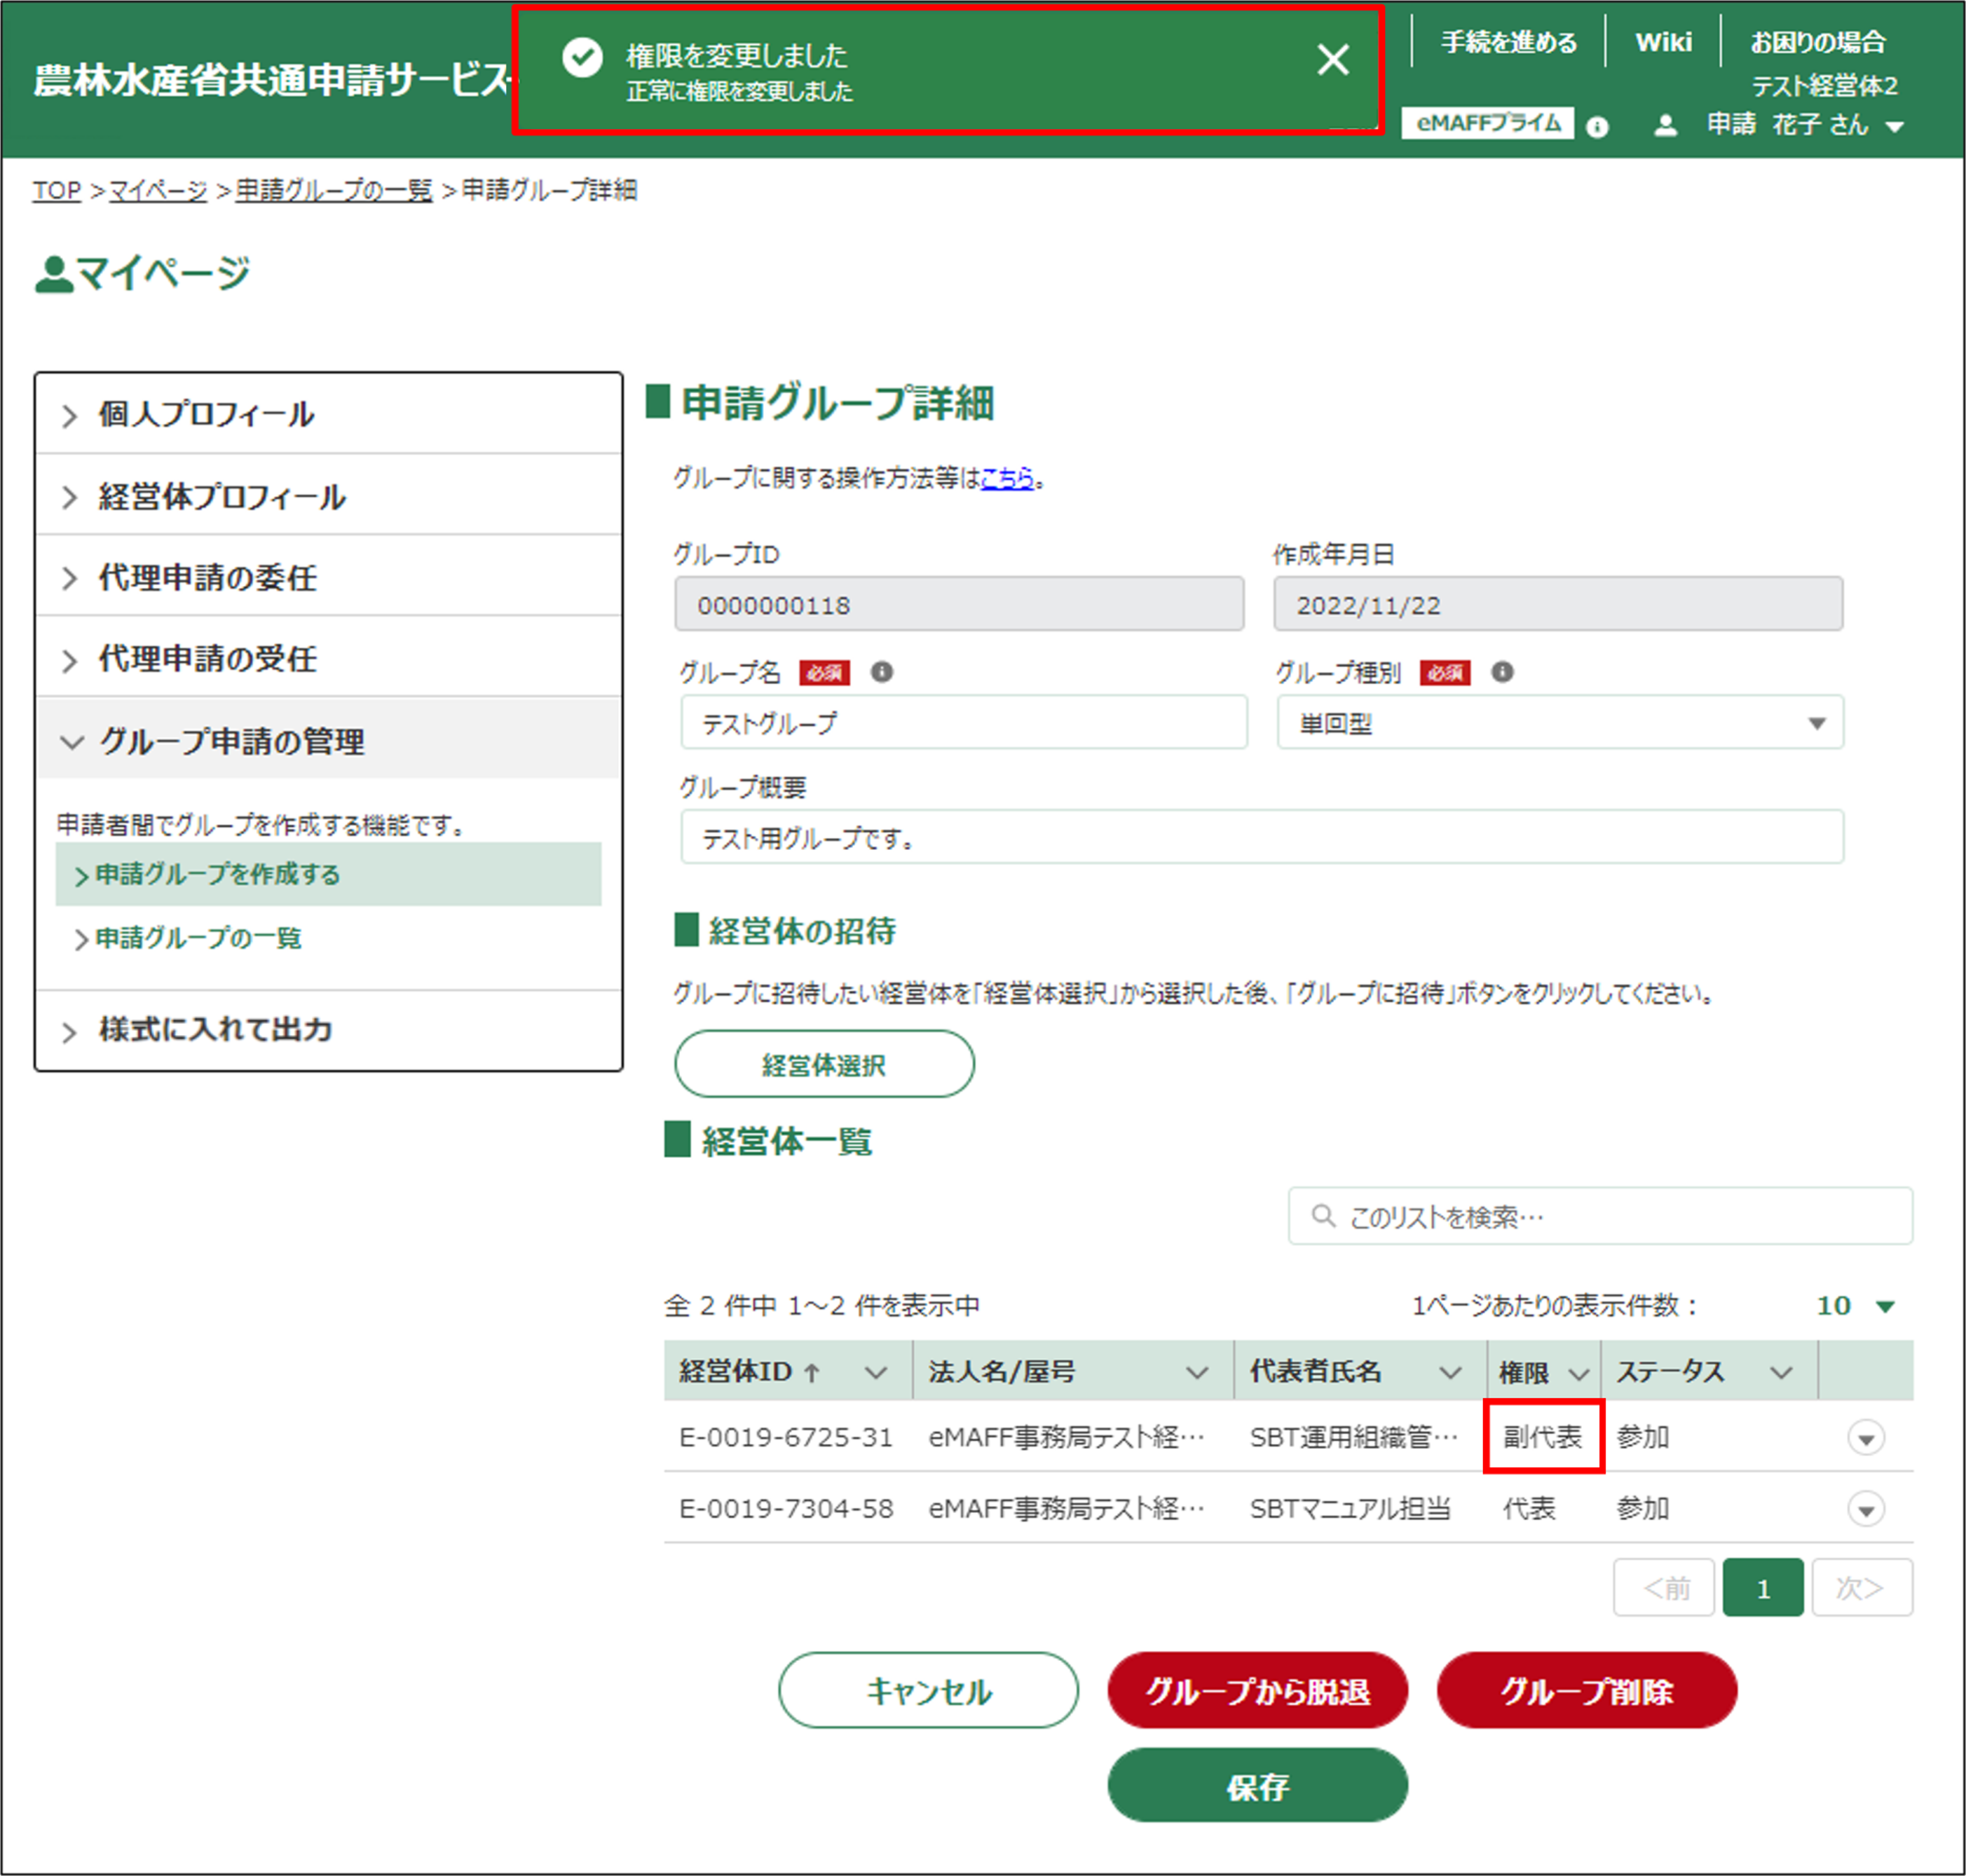
Task: Click search magnifier in list search box
Action: click(x=1323, y=1216)
